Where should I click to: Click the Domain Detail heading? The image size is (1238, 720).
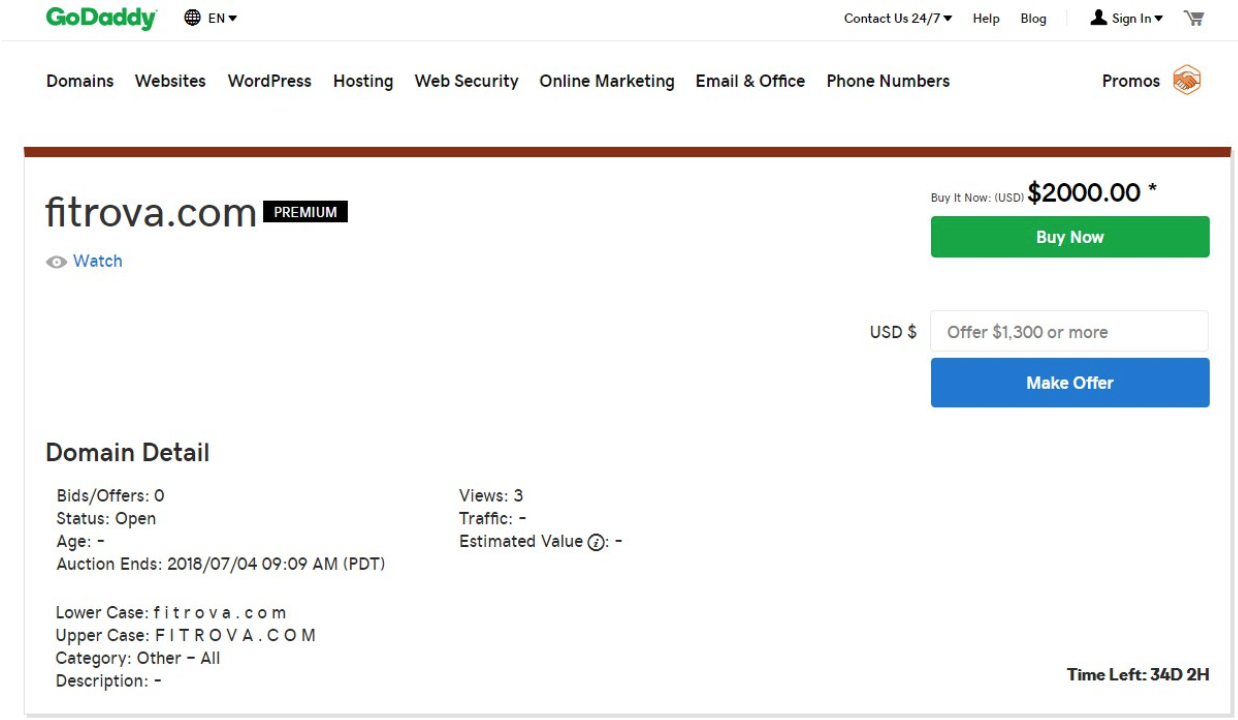[128, 453]
